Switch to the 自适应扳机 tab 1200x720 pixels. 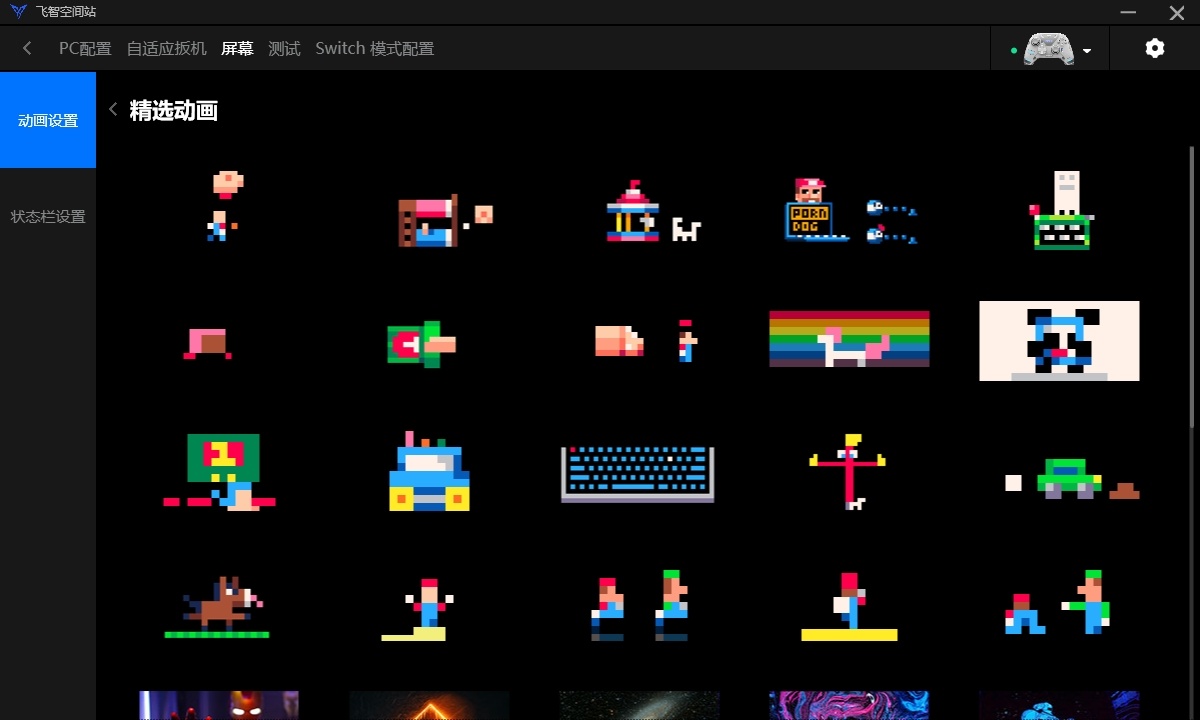pyautogui.click(x=167, y=48)
